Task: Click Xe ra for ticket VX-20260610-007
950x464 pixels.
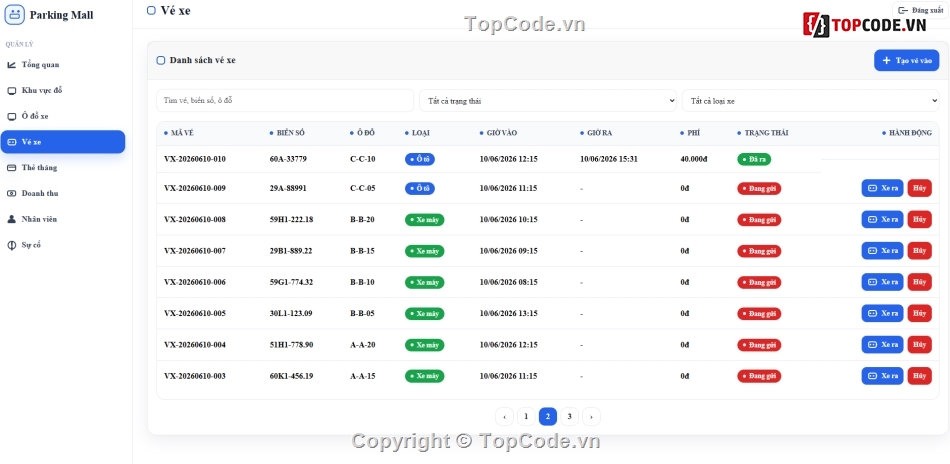Action: click(x=882, y=251)
